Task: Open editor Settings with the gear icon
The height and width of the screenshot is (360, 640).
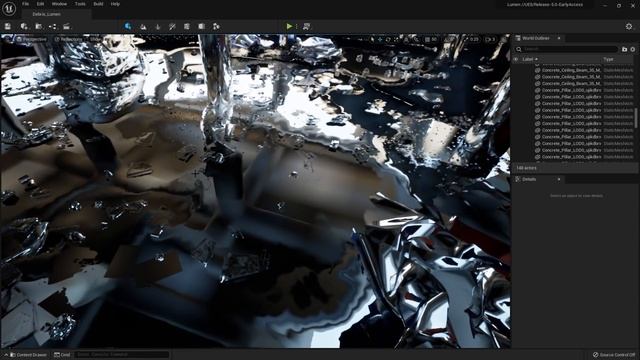Action: (629, 27)
